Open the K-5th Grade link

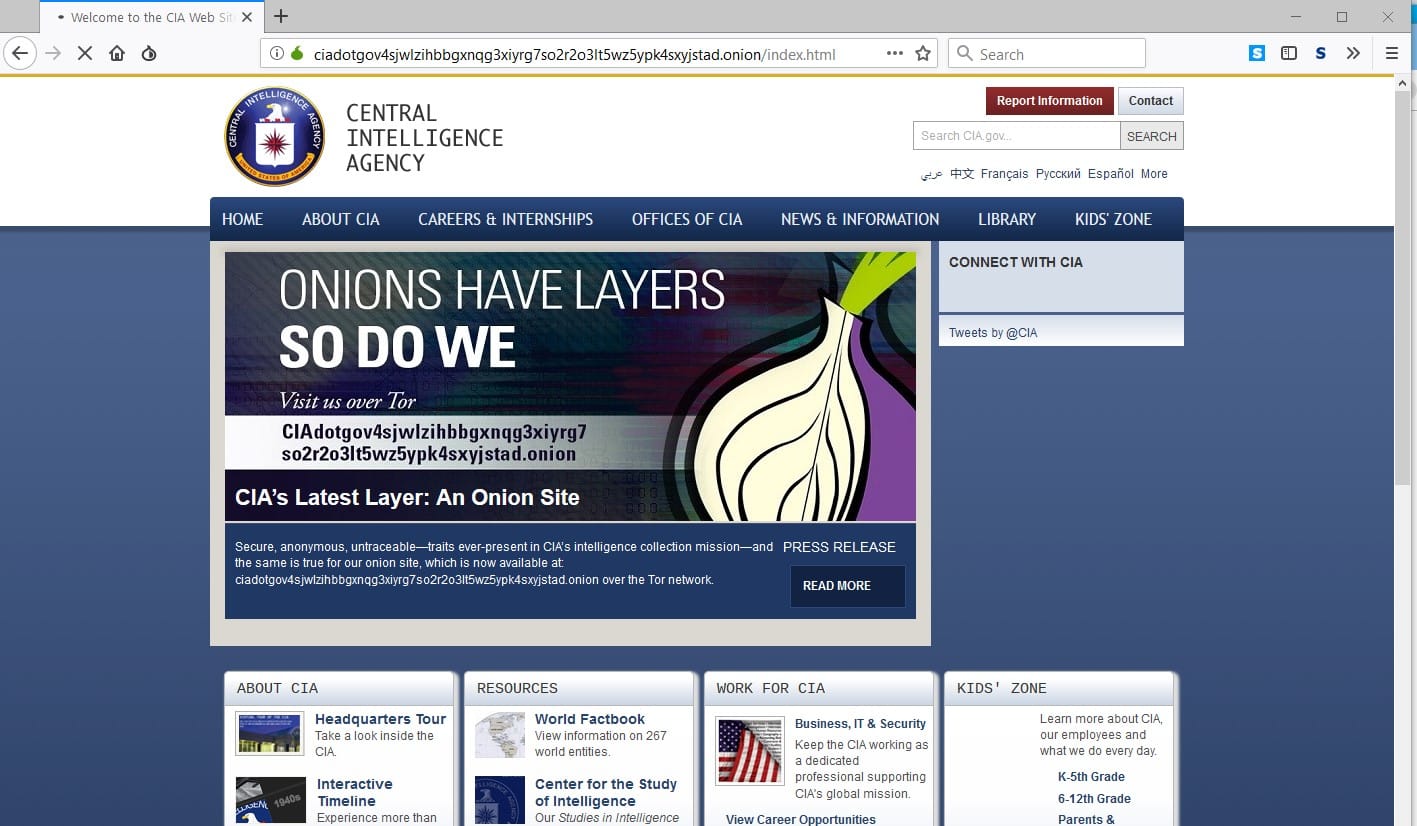(x=1091, y=777)
